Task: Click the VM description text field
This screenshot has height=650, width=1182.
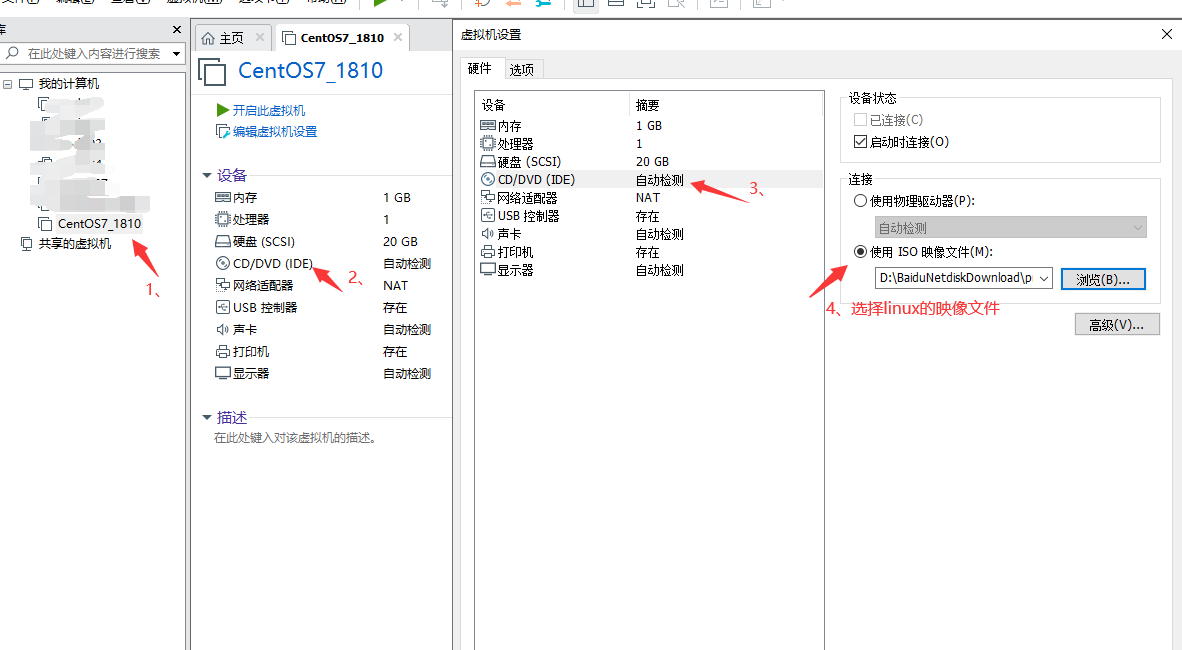Action: click(x=296, y=437)
